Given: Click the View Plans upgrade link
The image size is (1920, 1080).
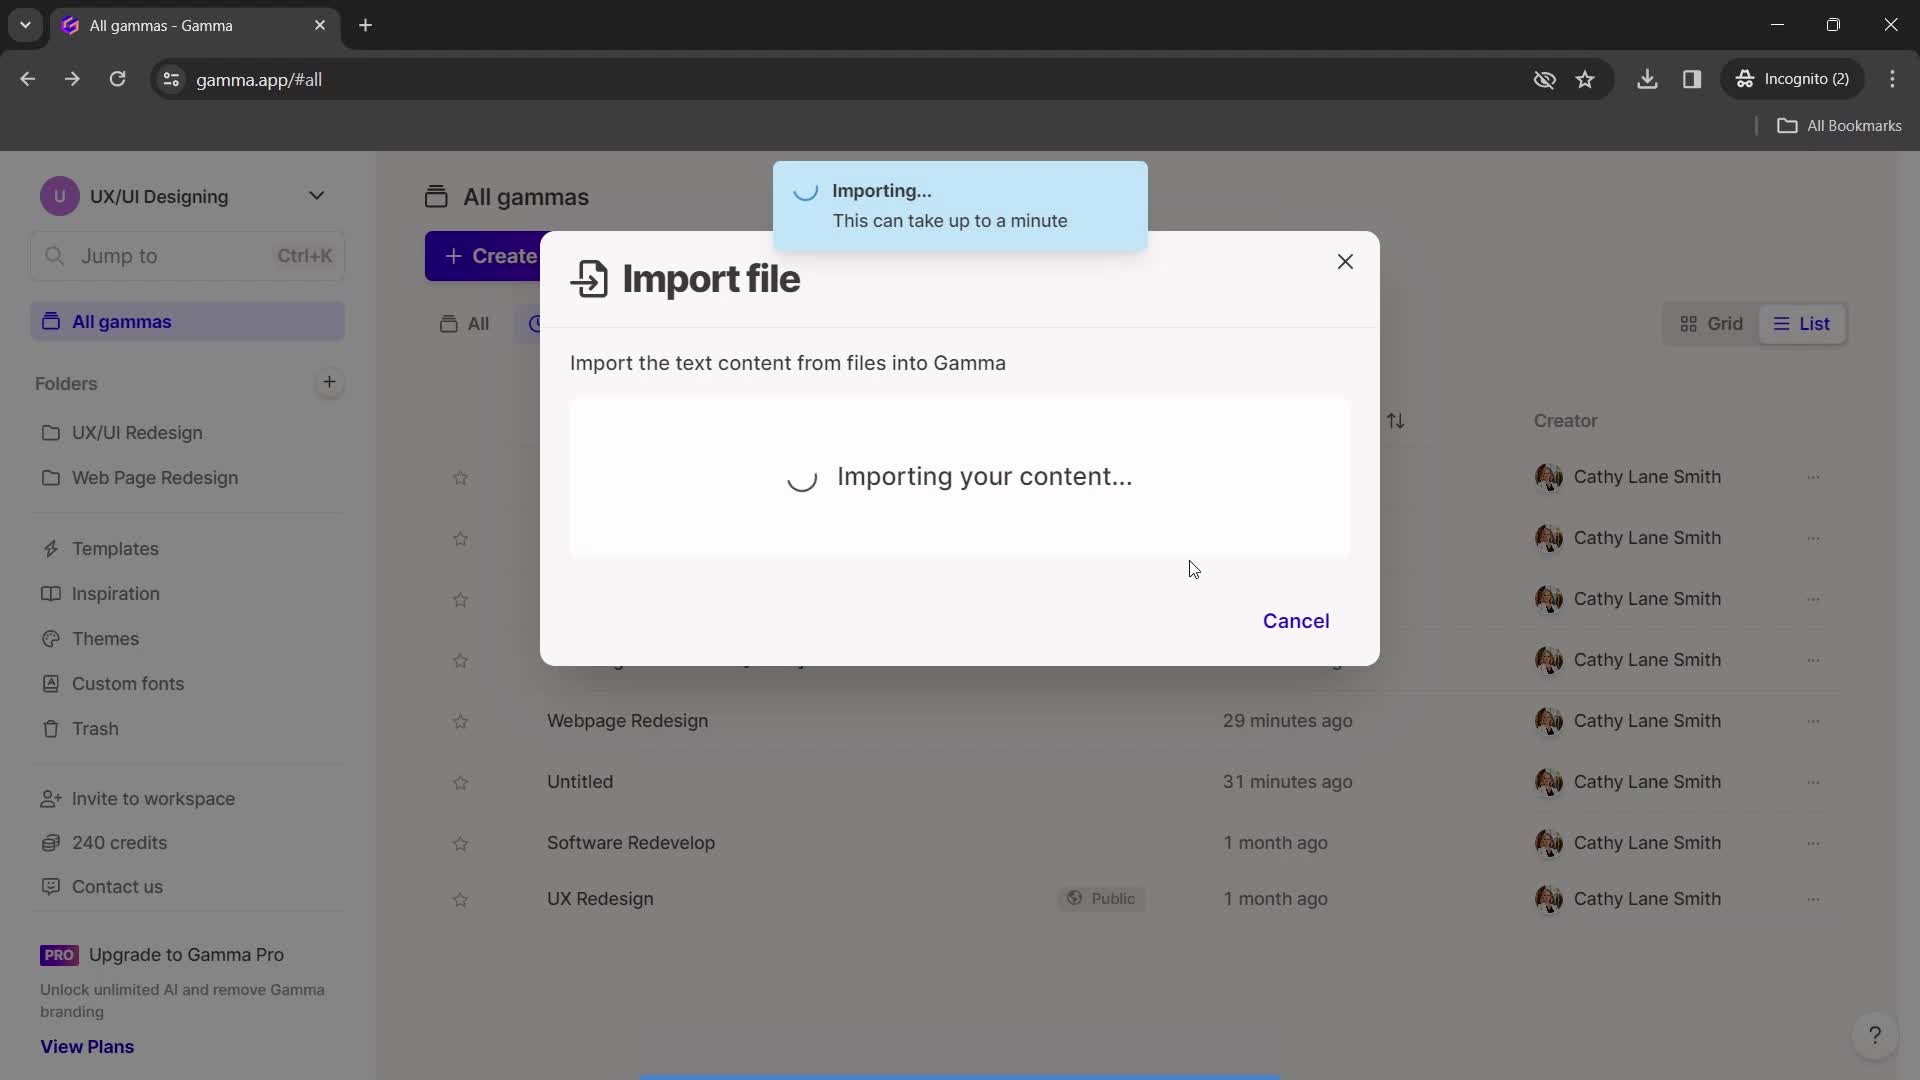Looking at the screenshot, I should [86, 1046].
